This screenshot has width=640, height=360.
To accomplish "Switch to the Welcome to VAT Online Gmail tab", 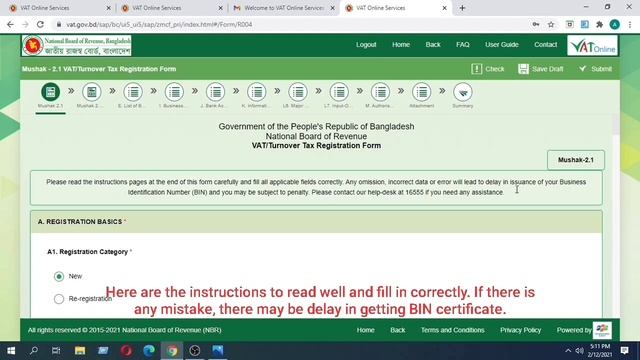I will click(283, 8).
